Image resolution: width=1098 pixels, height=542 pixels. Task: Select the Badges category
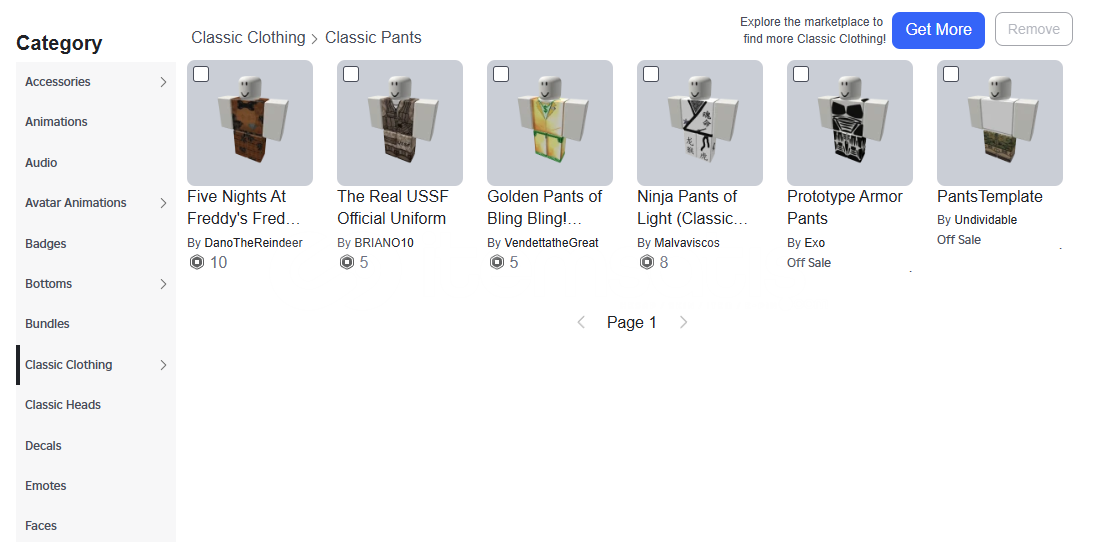tap(46, 244)
